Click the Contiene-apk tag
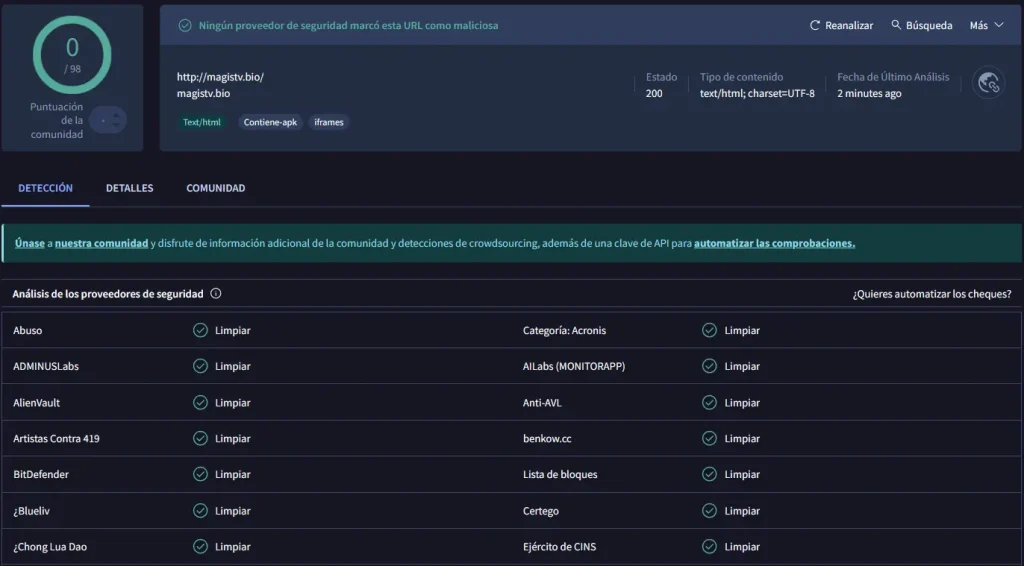 (270, 122)
